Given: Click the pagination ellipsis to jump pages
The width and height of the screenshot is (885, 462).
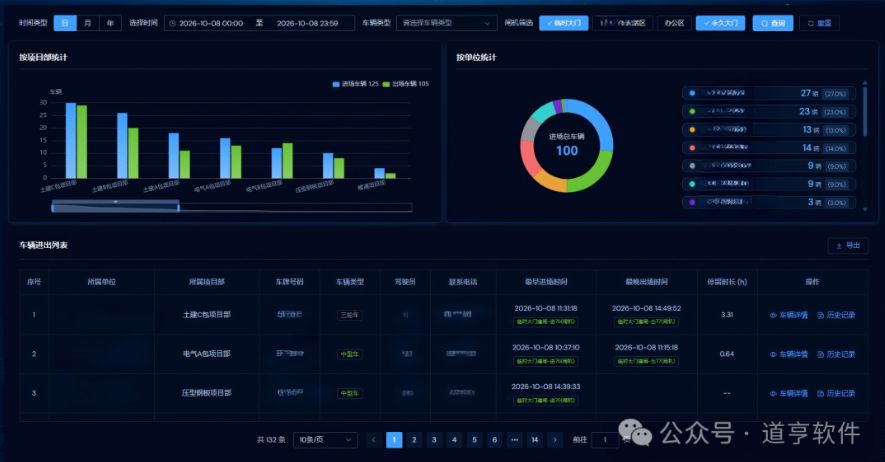Looking at the screenshot, I should coord(514,440).
